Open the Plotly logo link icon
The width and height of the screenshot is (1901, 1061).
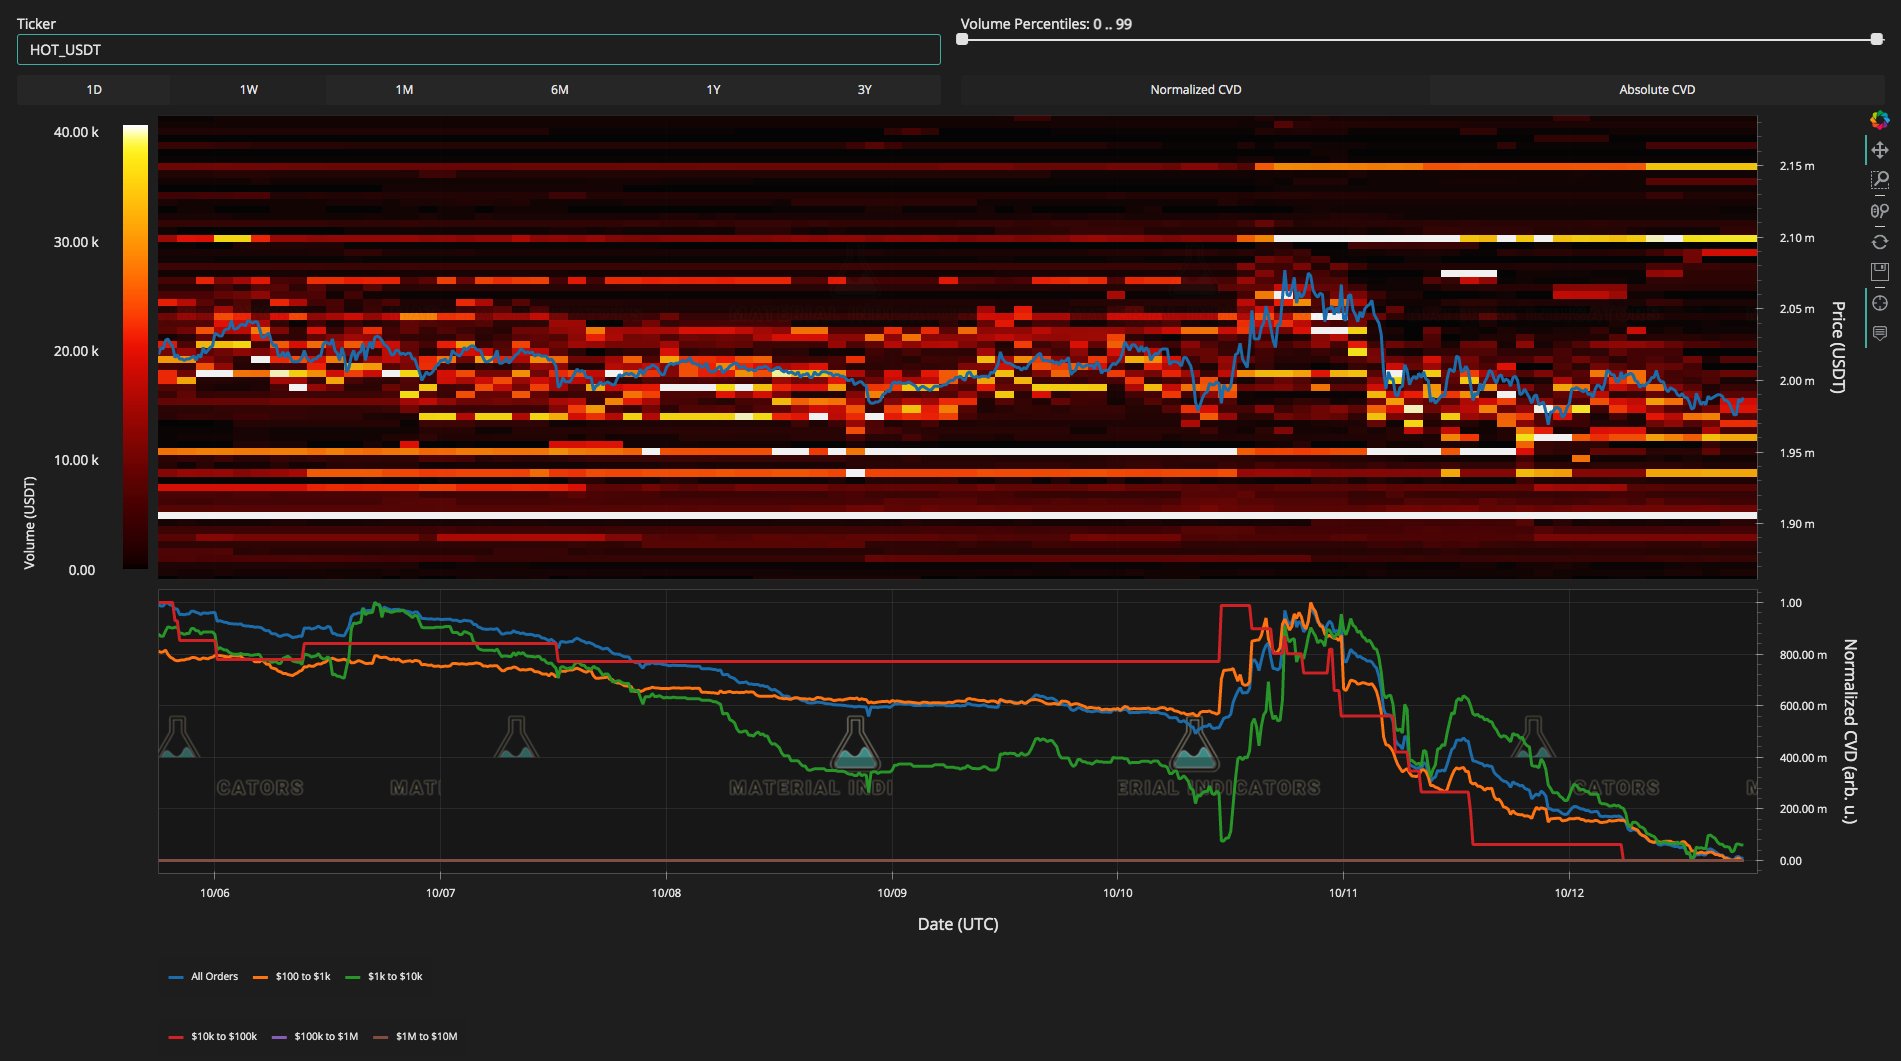(1881, 120)
